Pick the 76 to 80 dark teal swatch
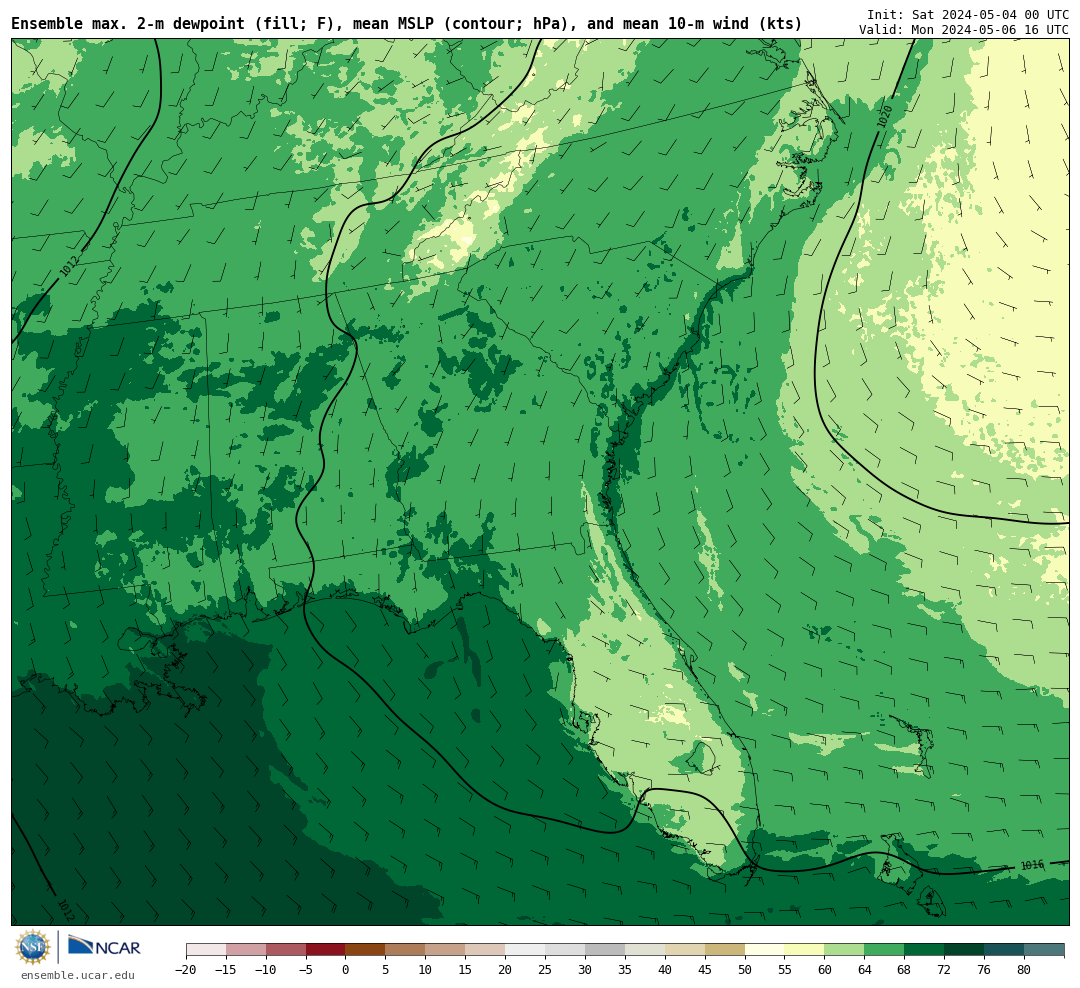Image resolution: width=1080 pixels, height=988 pixels. click(1005, 950)
